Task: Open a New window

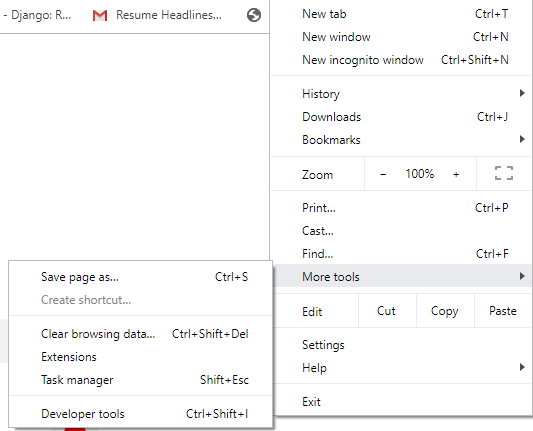Action: click(402, 37)
